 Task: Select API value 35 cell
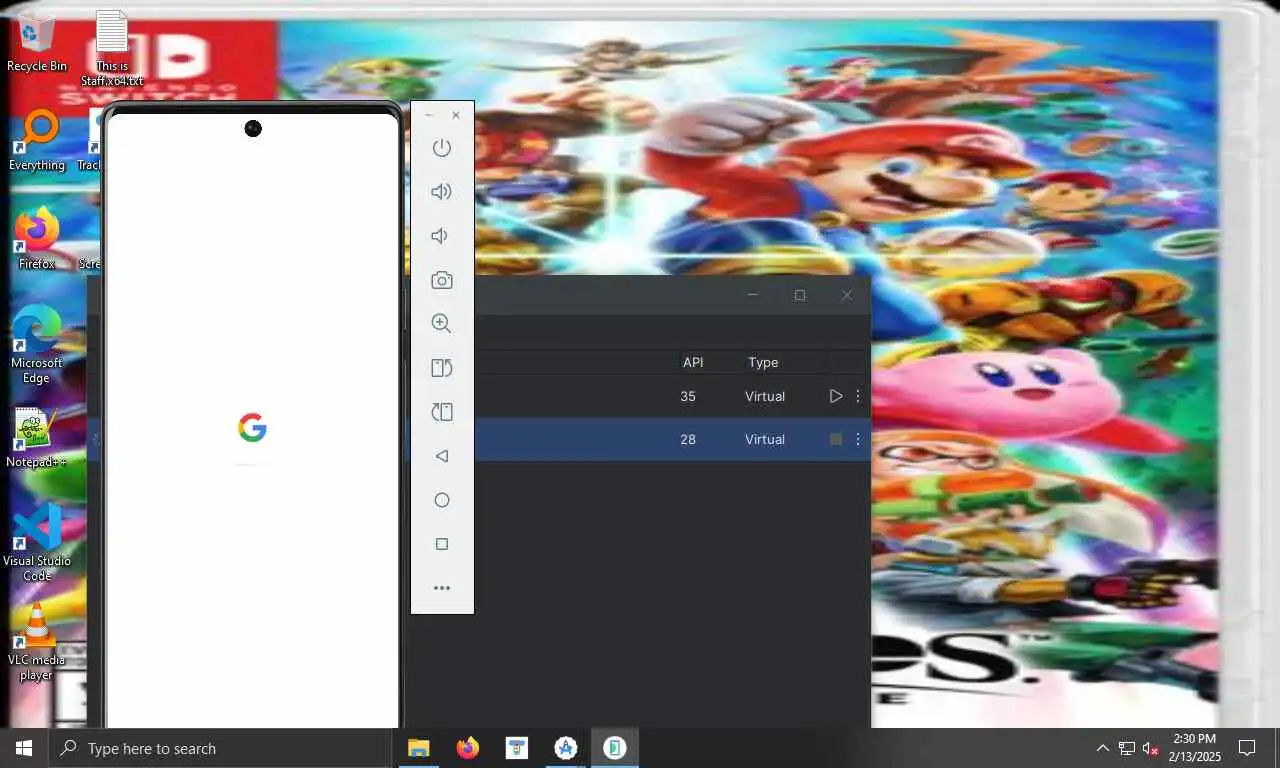point(688,396)
